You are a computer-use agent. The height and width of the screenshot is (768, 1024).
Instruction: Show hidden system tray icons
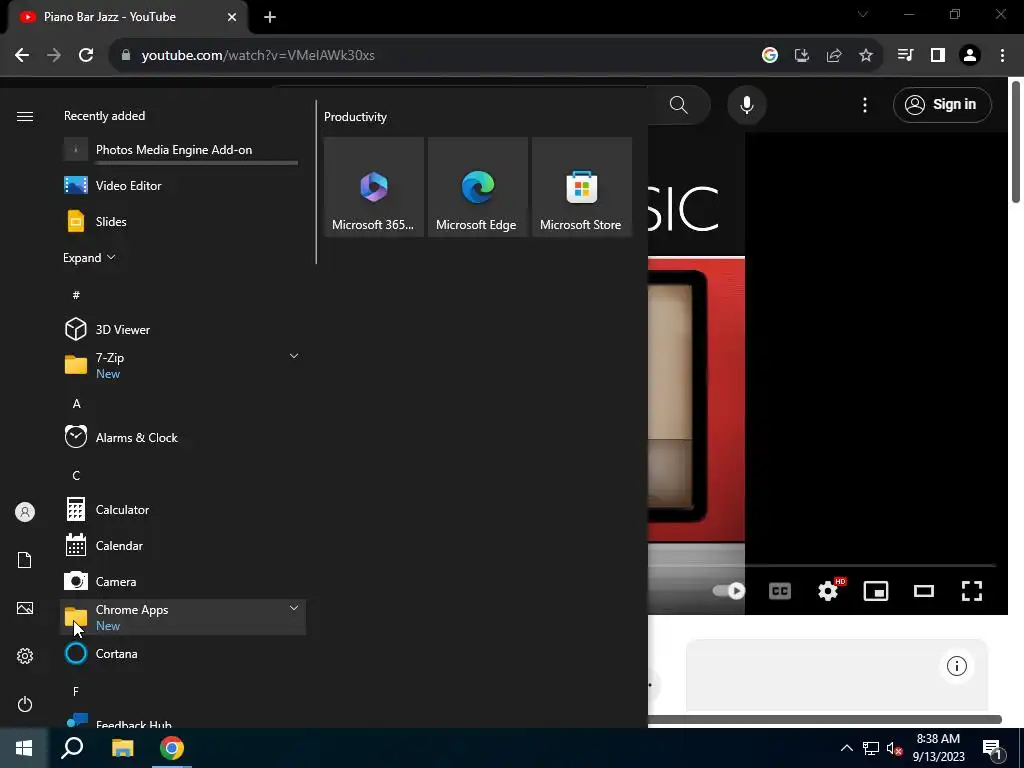click(846, 748)
